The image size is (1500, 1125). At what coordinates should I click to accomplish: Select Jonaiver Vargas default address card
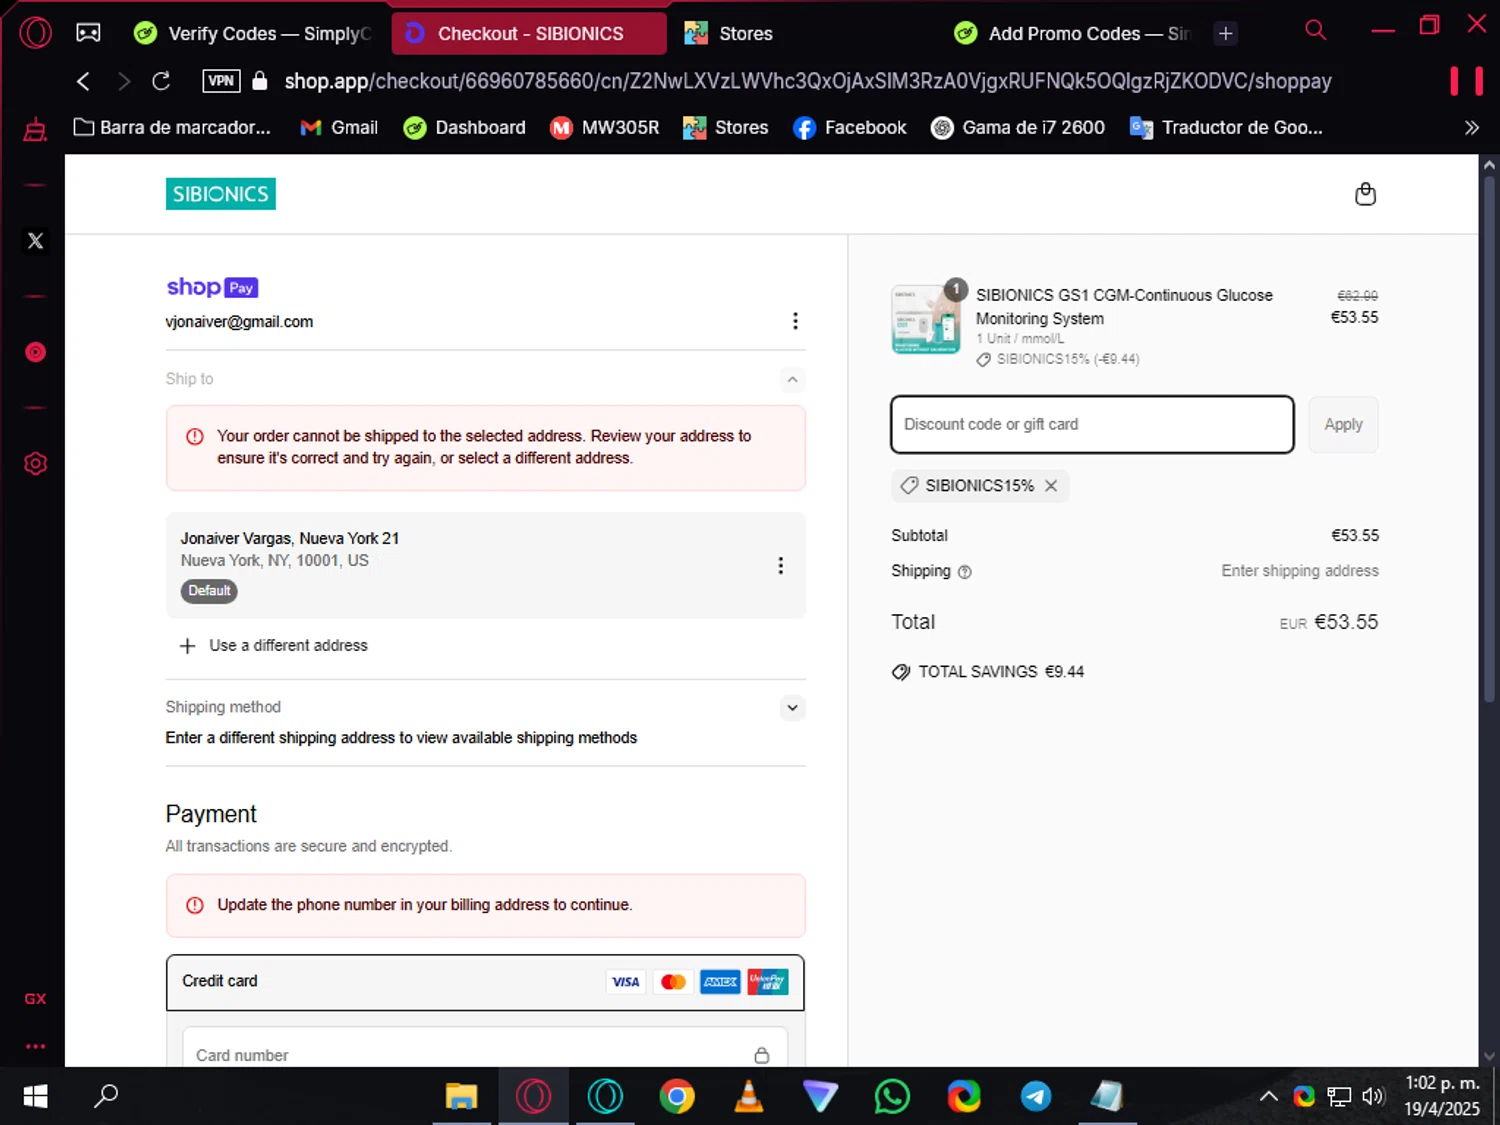pos(485,565)
